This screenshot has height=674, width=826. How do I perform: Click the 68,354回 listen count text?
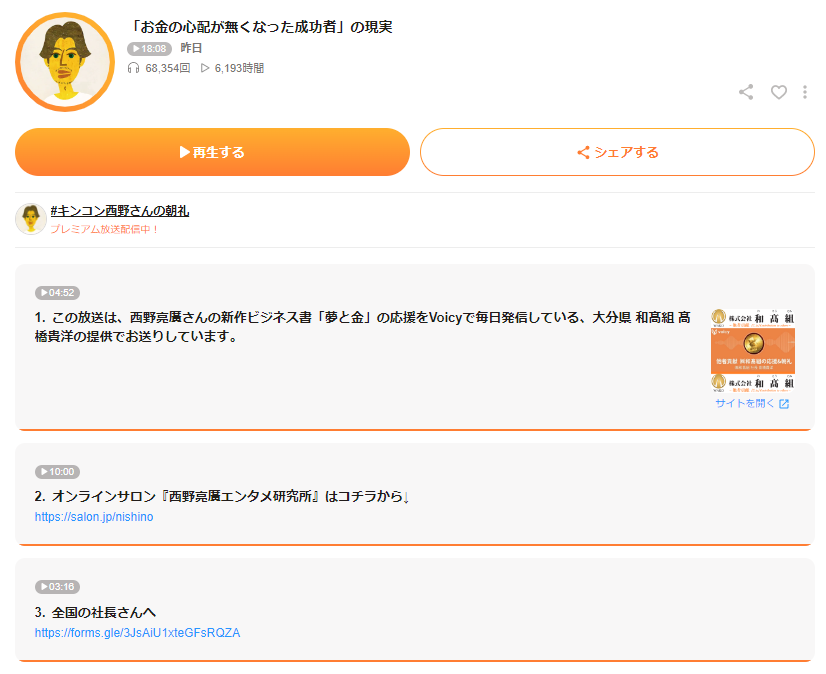pyautogui.click(x=168, y=68)
